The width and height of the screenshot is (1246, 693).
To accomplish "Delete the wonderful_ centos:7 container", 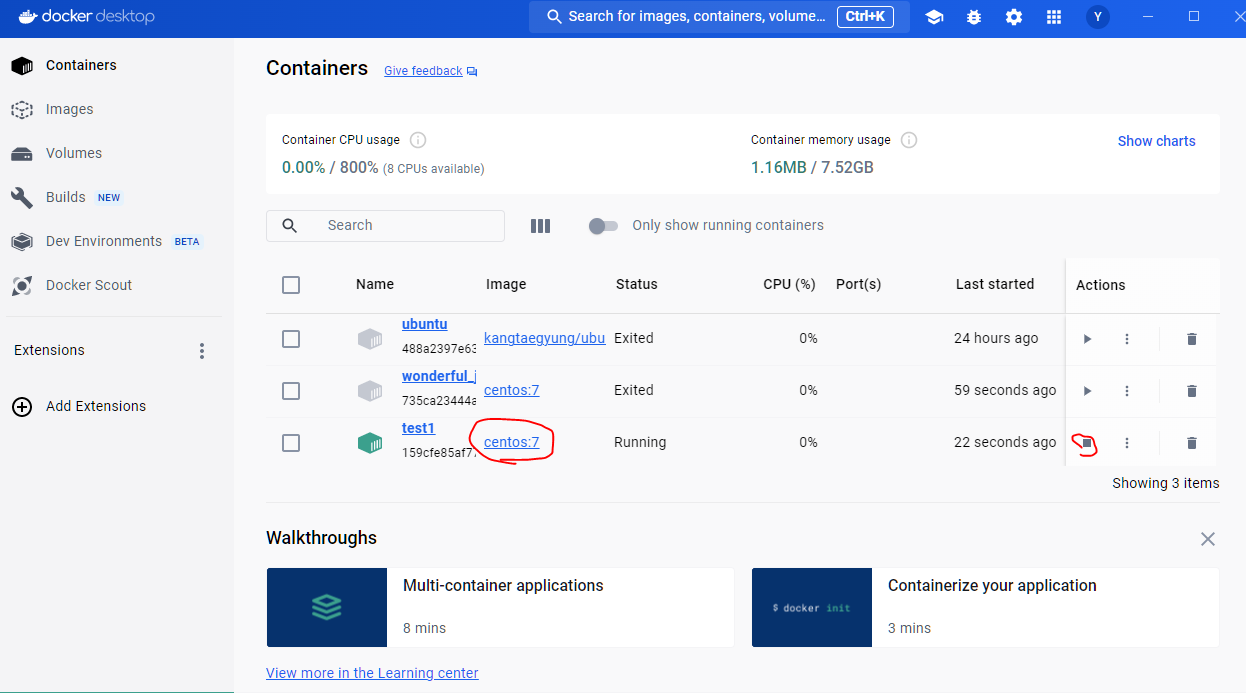I will (x=1191, y=391).
